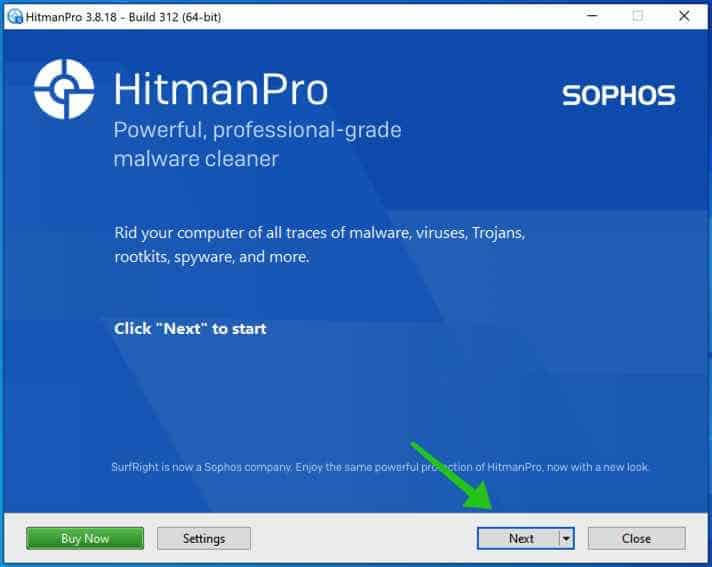The width and height of the screenshot is (712, 567).
Task: Click the Close button at bottom right
Action: pyautogui.click(x=637, y=538)
